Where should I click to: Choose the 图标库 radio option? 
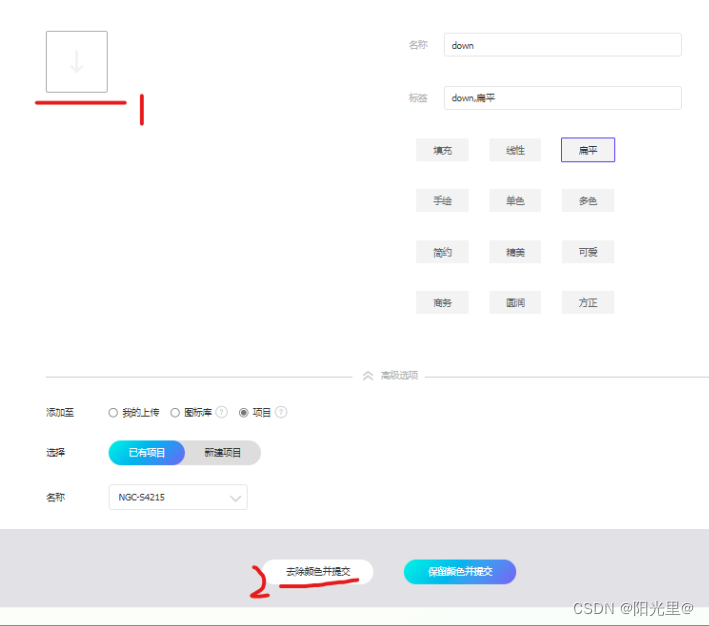[x=175, y=413]
